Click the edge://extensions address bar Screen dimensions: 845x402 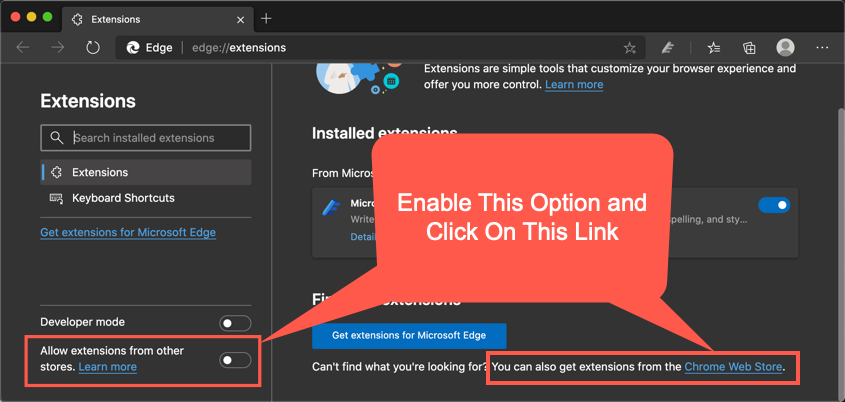pyautogui.click(x=400, y=47)
